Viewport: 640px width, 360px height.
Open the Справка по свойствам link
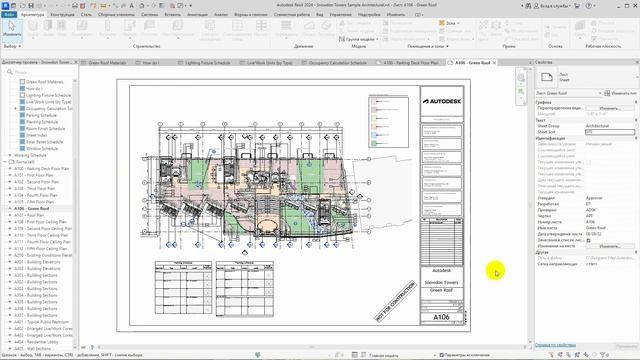point(555,345)
